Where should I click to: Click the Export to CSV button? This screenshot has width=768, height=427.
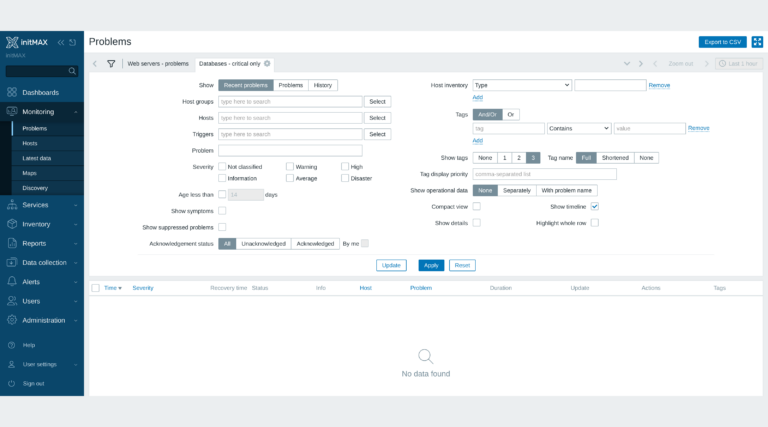[x=722, y=42]
